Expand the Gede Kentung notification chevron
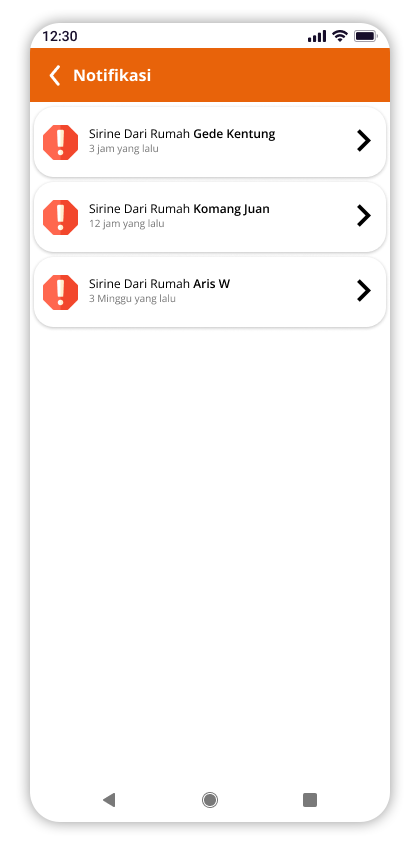The image size is (419, 848). click(364, 141)
